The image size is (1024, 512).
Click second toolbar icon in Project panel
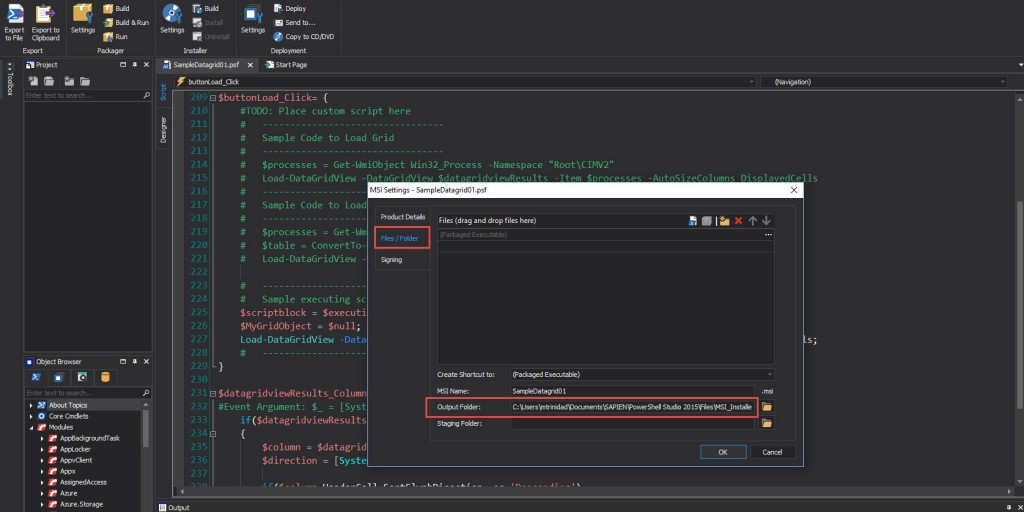[x=49, y=81]
